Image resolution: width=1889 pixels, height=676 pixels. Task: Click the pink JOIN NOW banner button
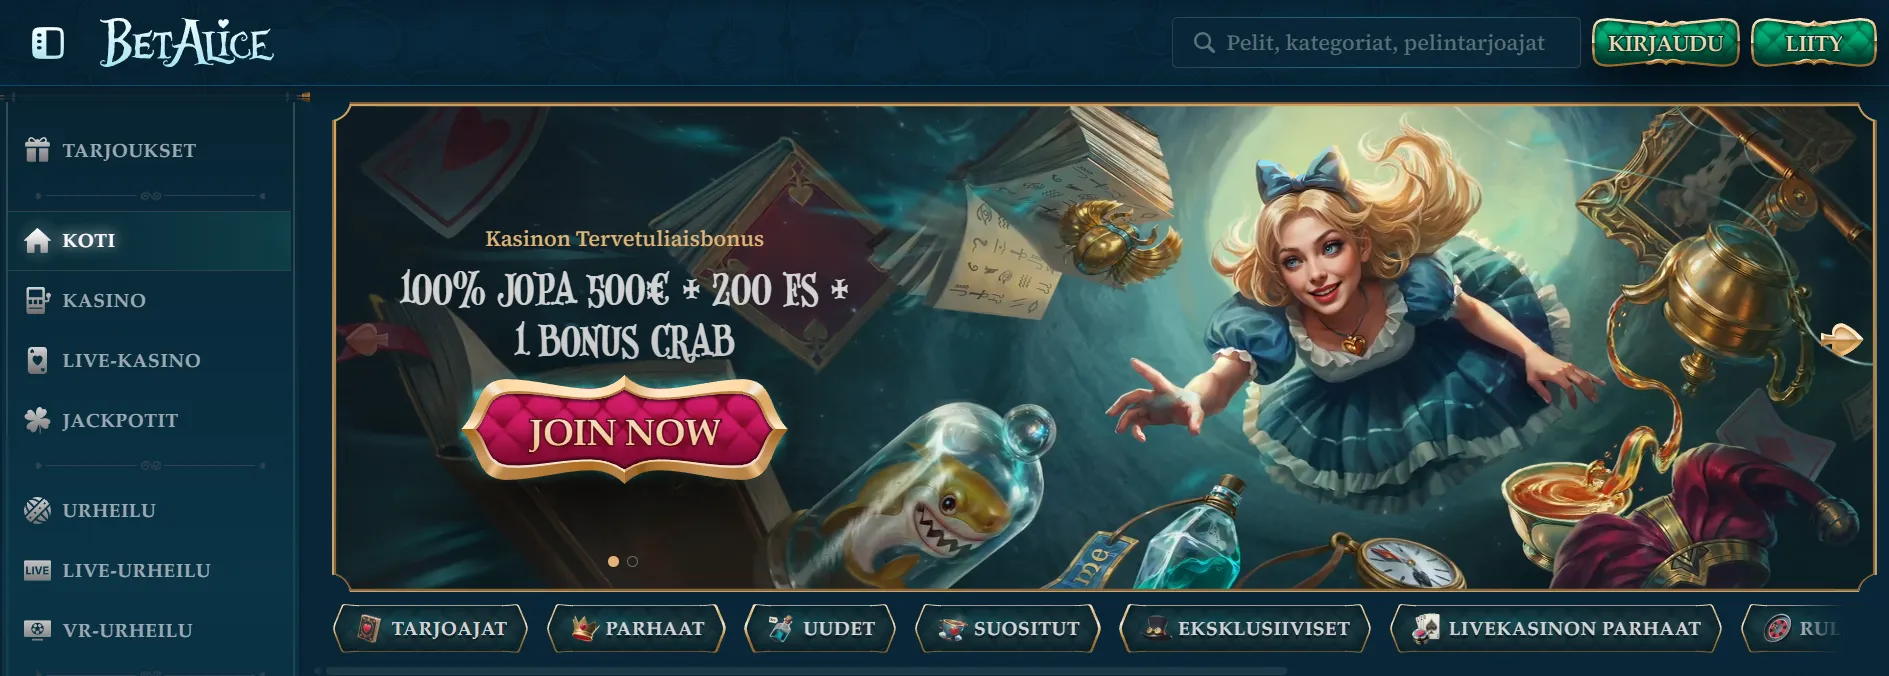click(x=624, y=430)
